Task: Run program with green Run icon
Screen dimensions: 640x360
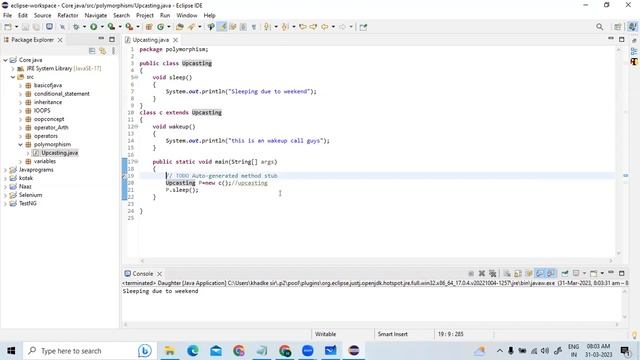Action: click(x=93, y=27)
